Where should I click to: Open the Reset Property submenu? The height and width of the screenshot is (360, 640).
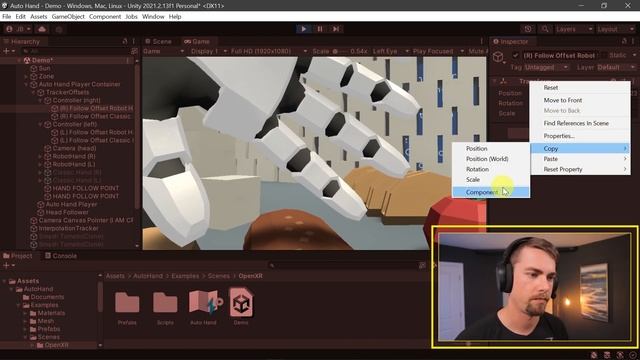coord(580,169)
